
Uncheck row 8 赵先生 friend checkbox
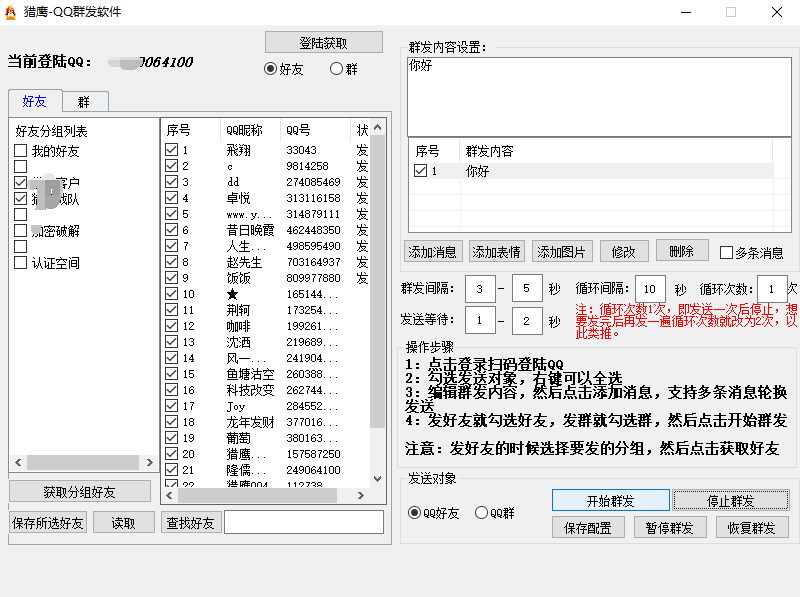(172, 262)
